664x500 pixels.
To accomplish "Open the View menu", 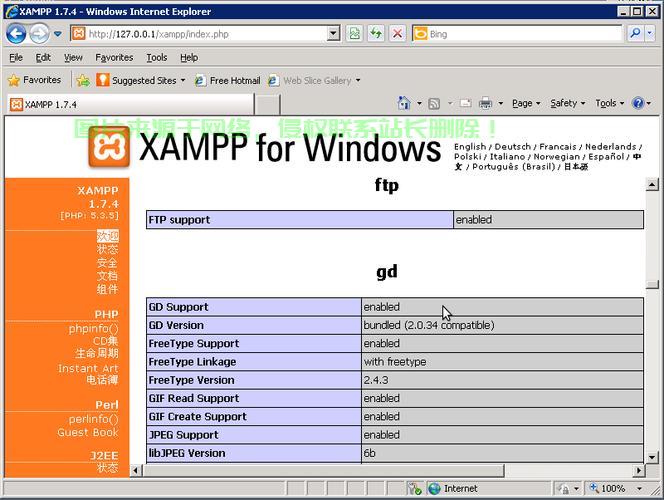I will click(73, 58).
